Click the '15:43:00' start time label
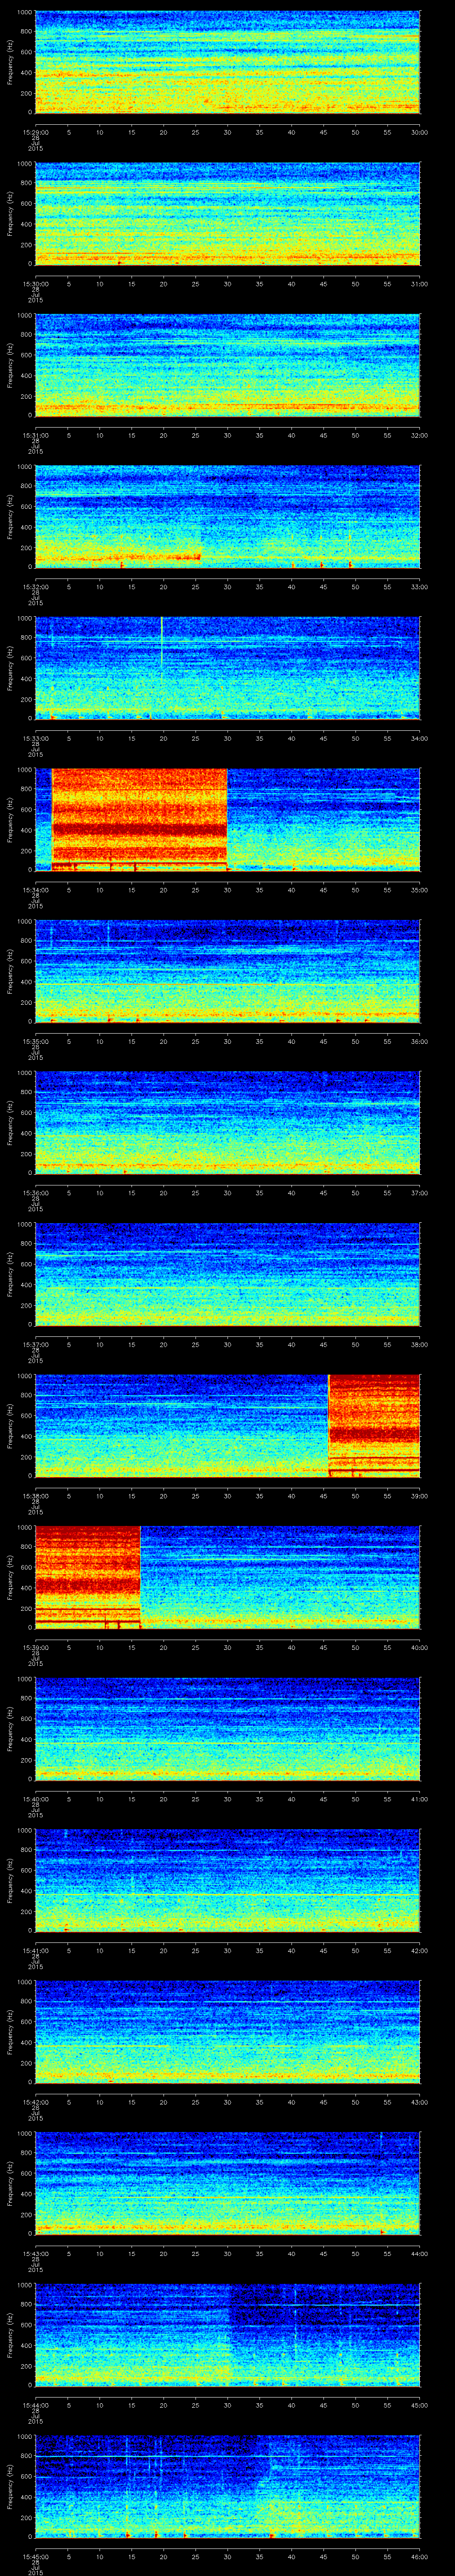Image resolution: width=455 pixels, height=2576 pixels. click(36, 2253)
